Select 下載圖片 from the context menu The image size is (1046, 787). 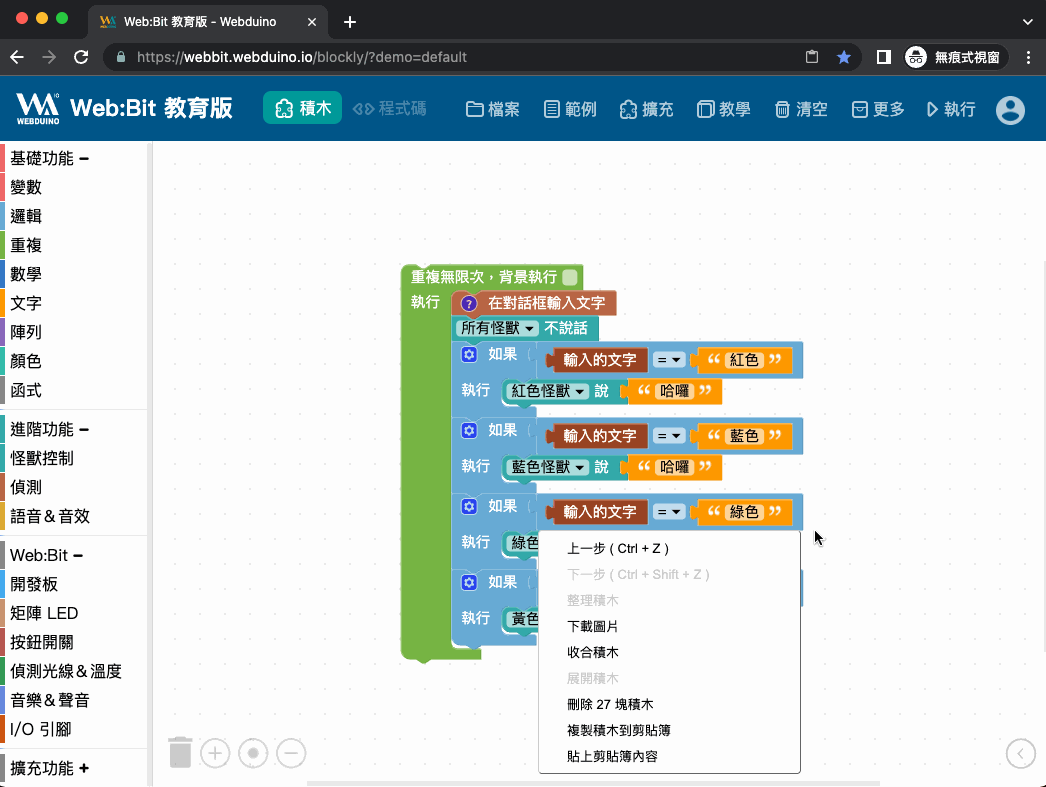click(x=592, y=626)
